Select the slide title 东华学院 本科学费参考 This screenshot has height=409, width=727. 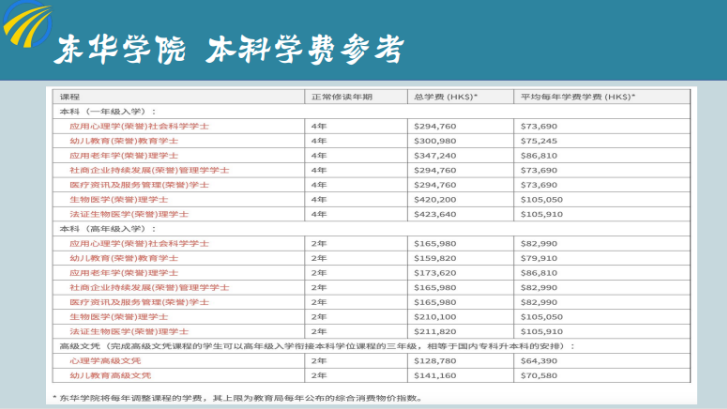229,49
